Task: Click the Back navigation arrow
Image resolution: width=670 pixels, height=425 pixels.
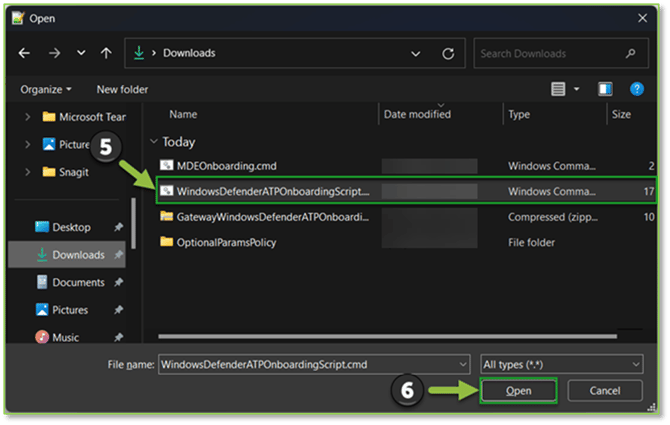Action: (x=24, y=54)
